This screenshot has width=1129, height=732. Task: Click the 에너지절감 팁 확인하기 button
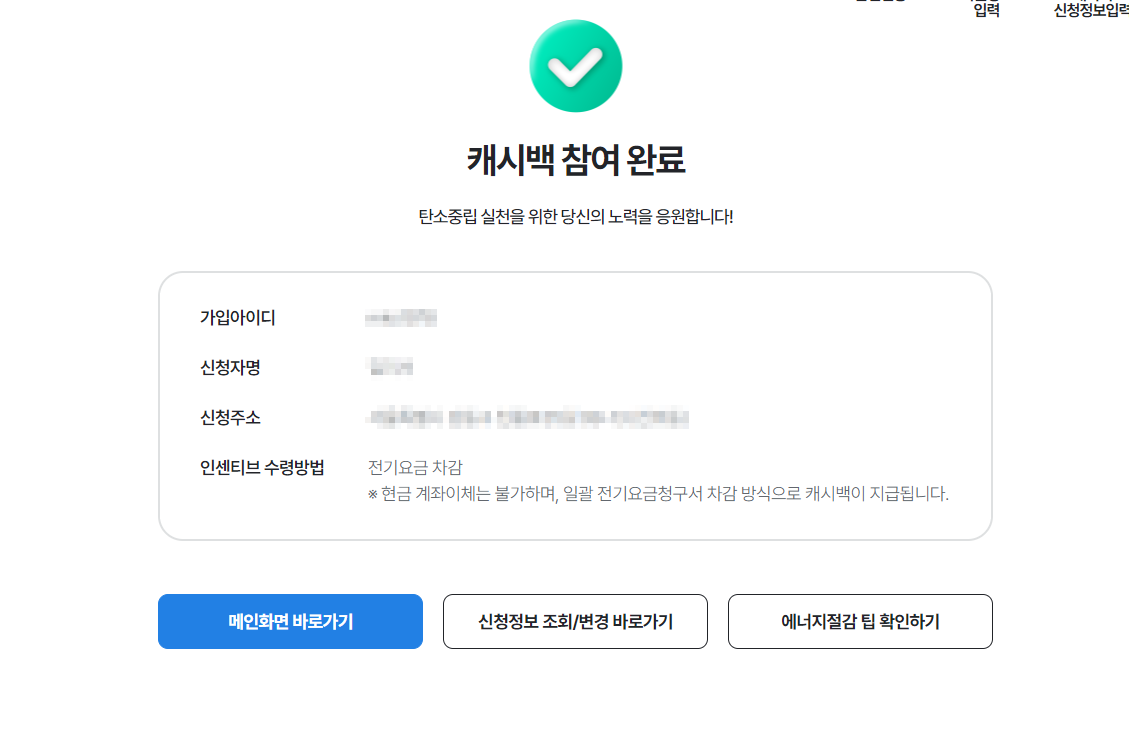(x=860, y=621)
